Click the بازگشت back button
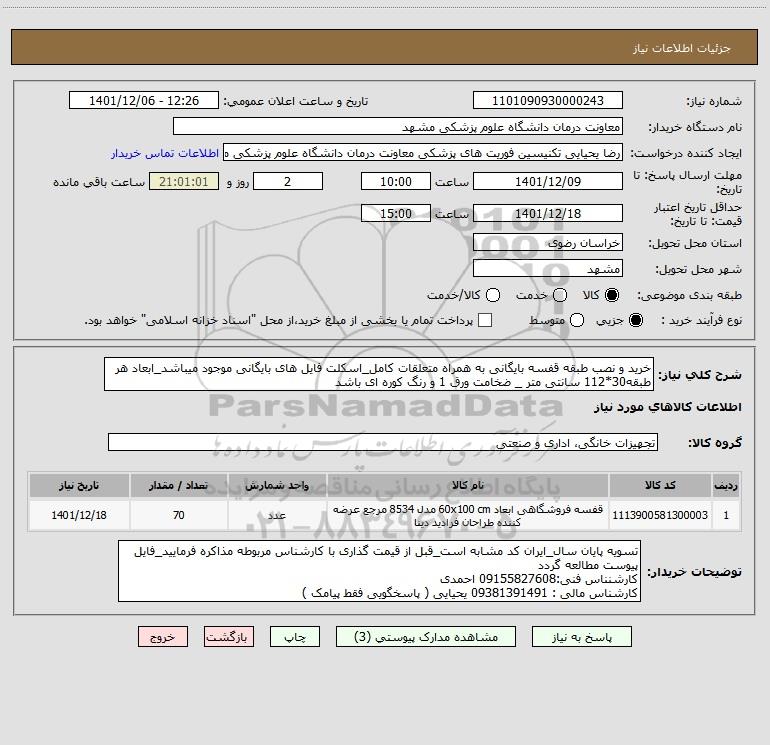This screenshot has width=770, height=745. 229,637
